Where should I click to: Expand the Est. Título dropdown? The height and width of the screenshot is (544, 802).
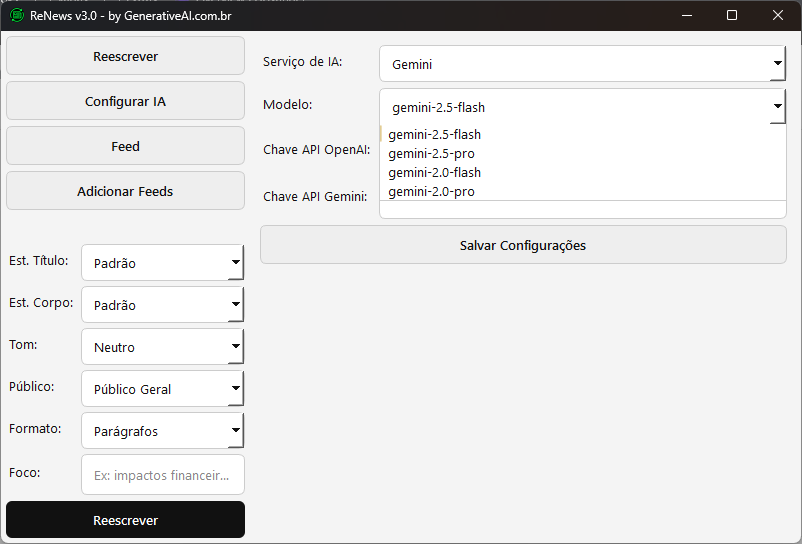tap(162, 264)
